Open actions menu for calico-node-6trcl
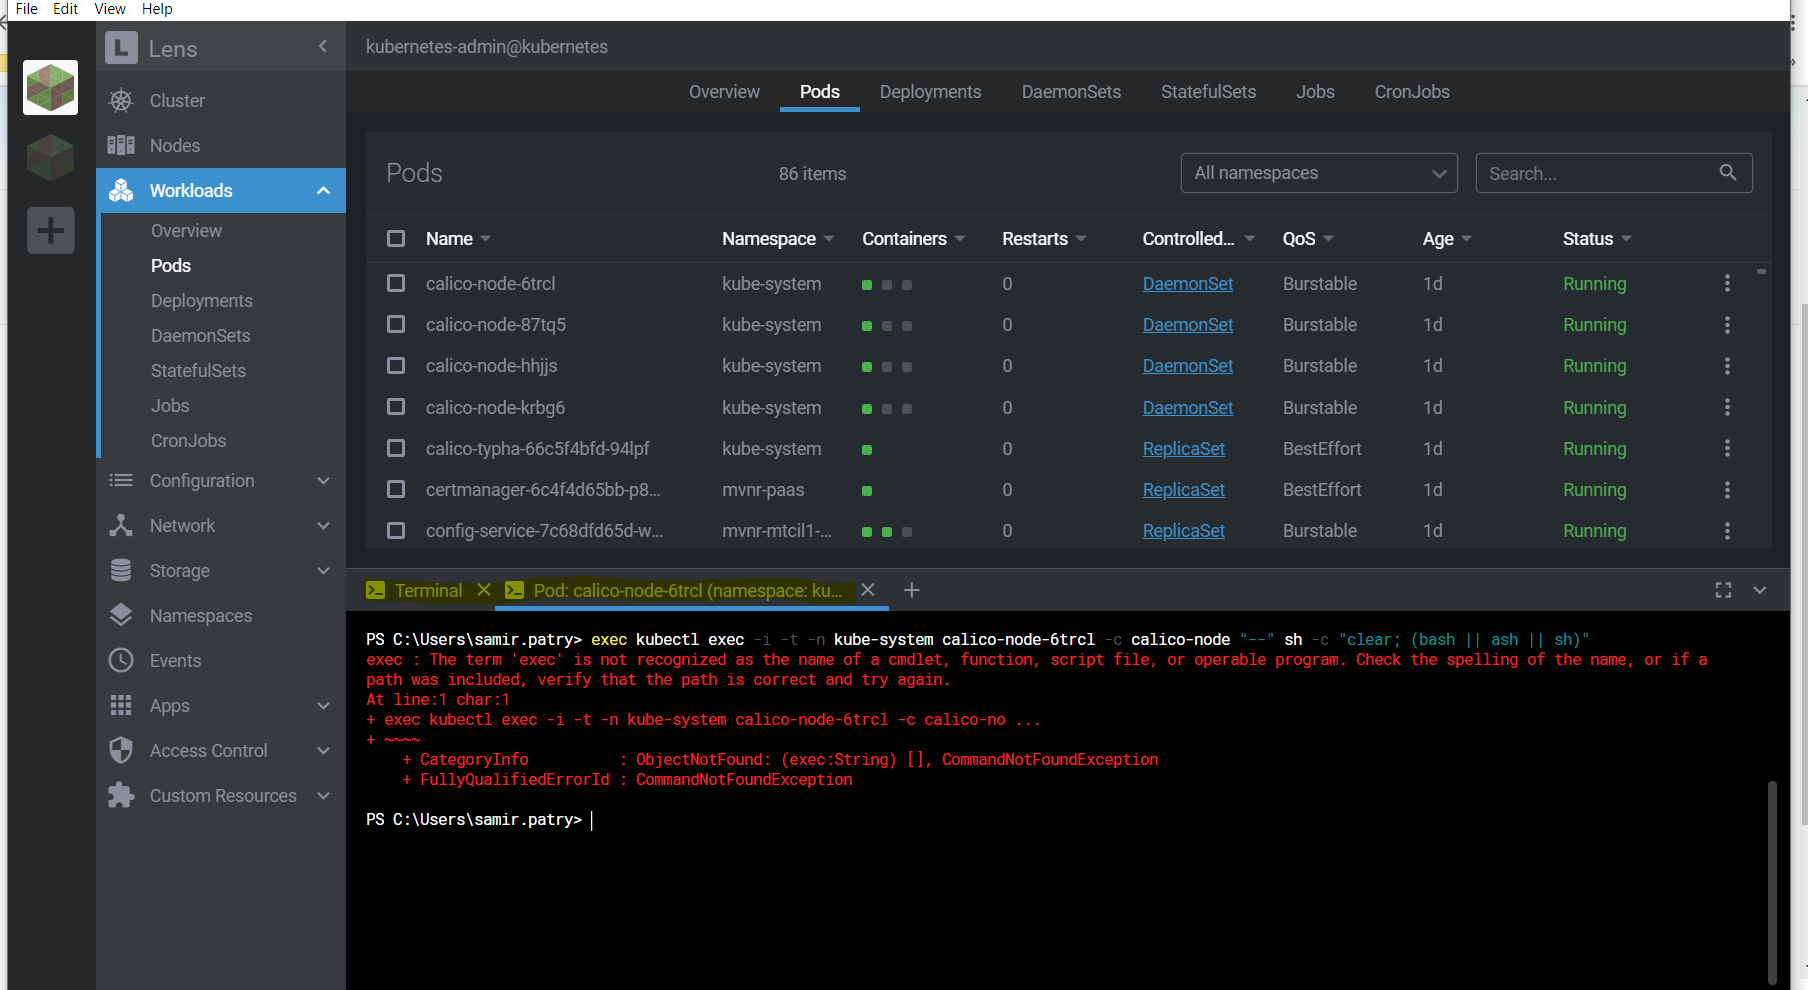 point(1727,284)
